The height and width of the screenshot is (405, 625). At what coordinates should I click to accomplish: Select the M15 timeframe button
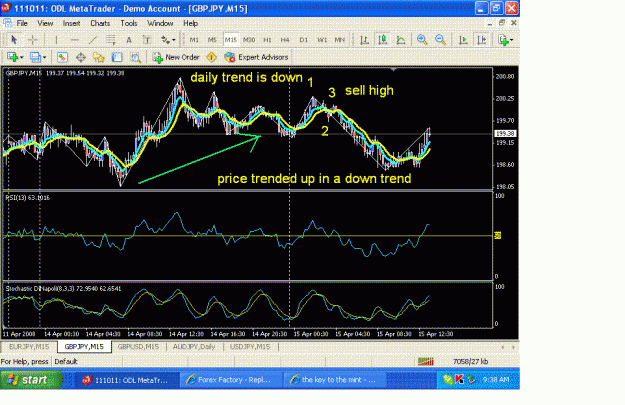click(230, 40)
